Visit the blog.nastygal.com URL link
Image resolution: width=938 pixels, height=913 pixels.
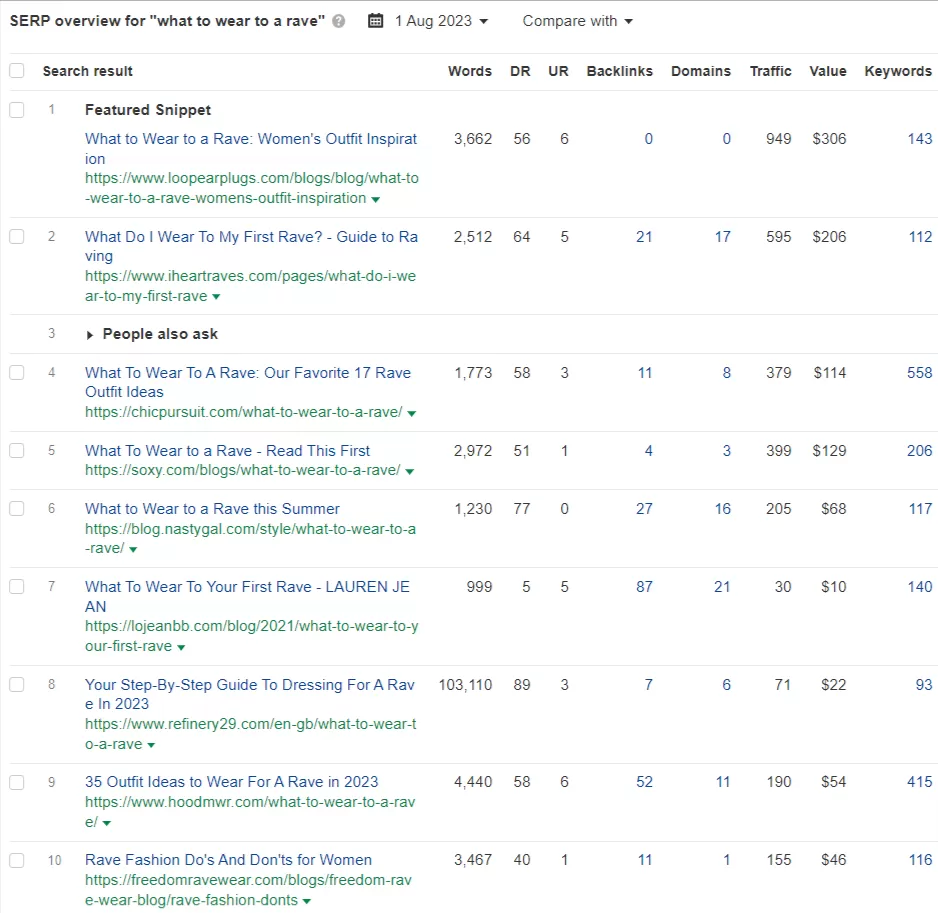click(250, 538)
